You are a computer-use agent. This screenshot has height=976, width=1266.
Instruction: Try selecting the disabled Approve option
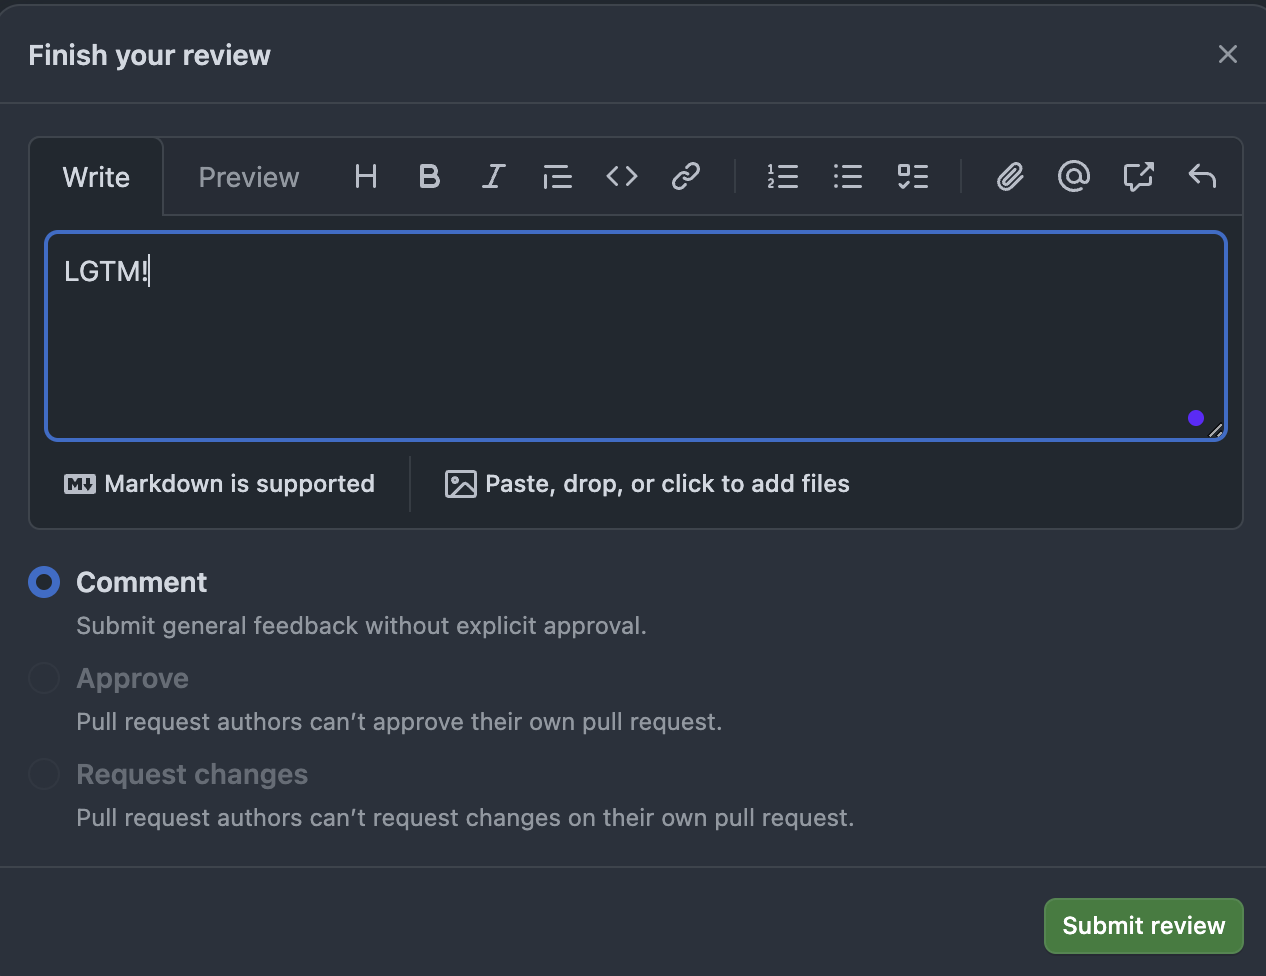(44, 678)
